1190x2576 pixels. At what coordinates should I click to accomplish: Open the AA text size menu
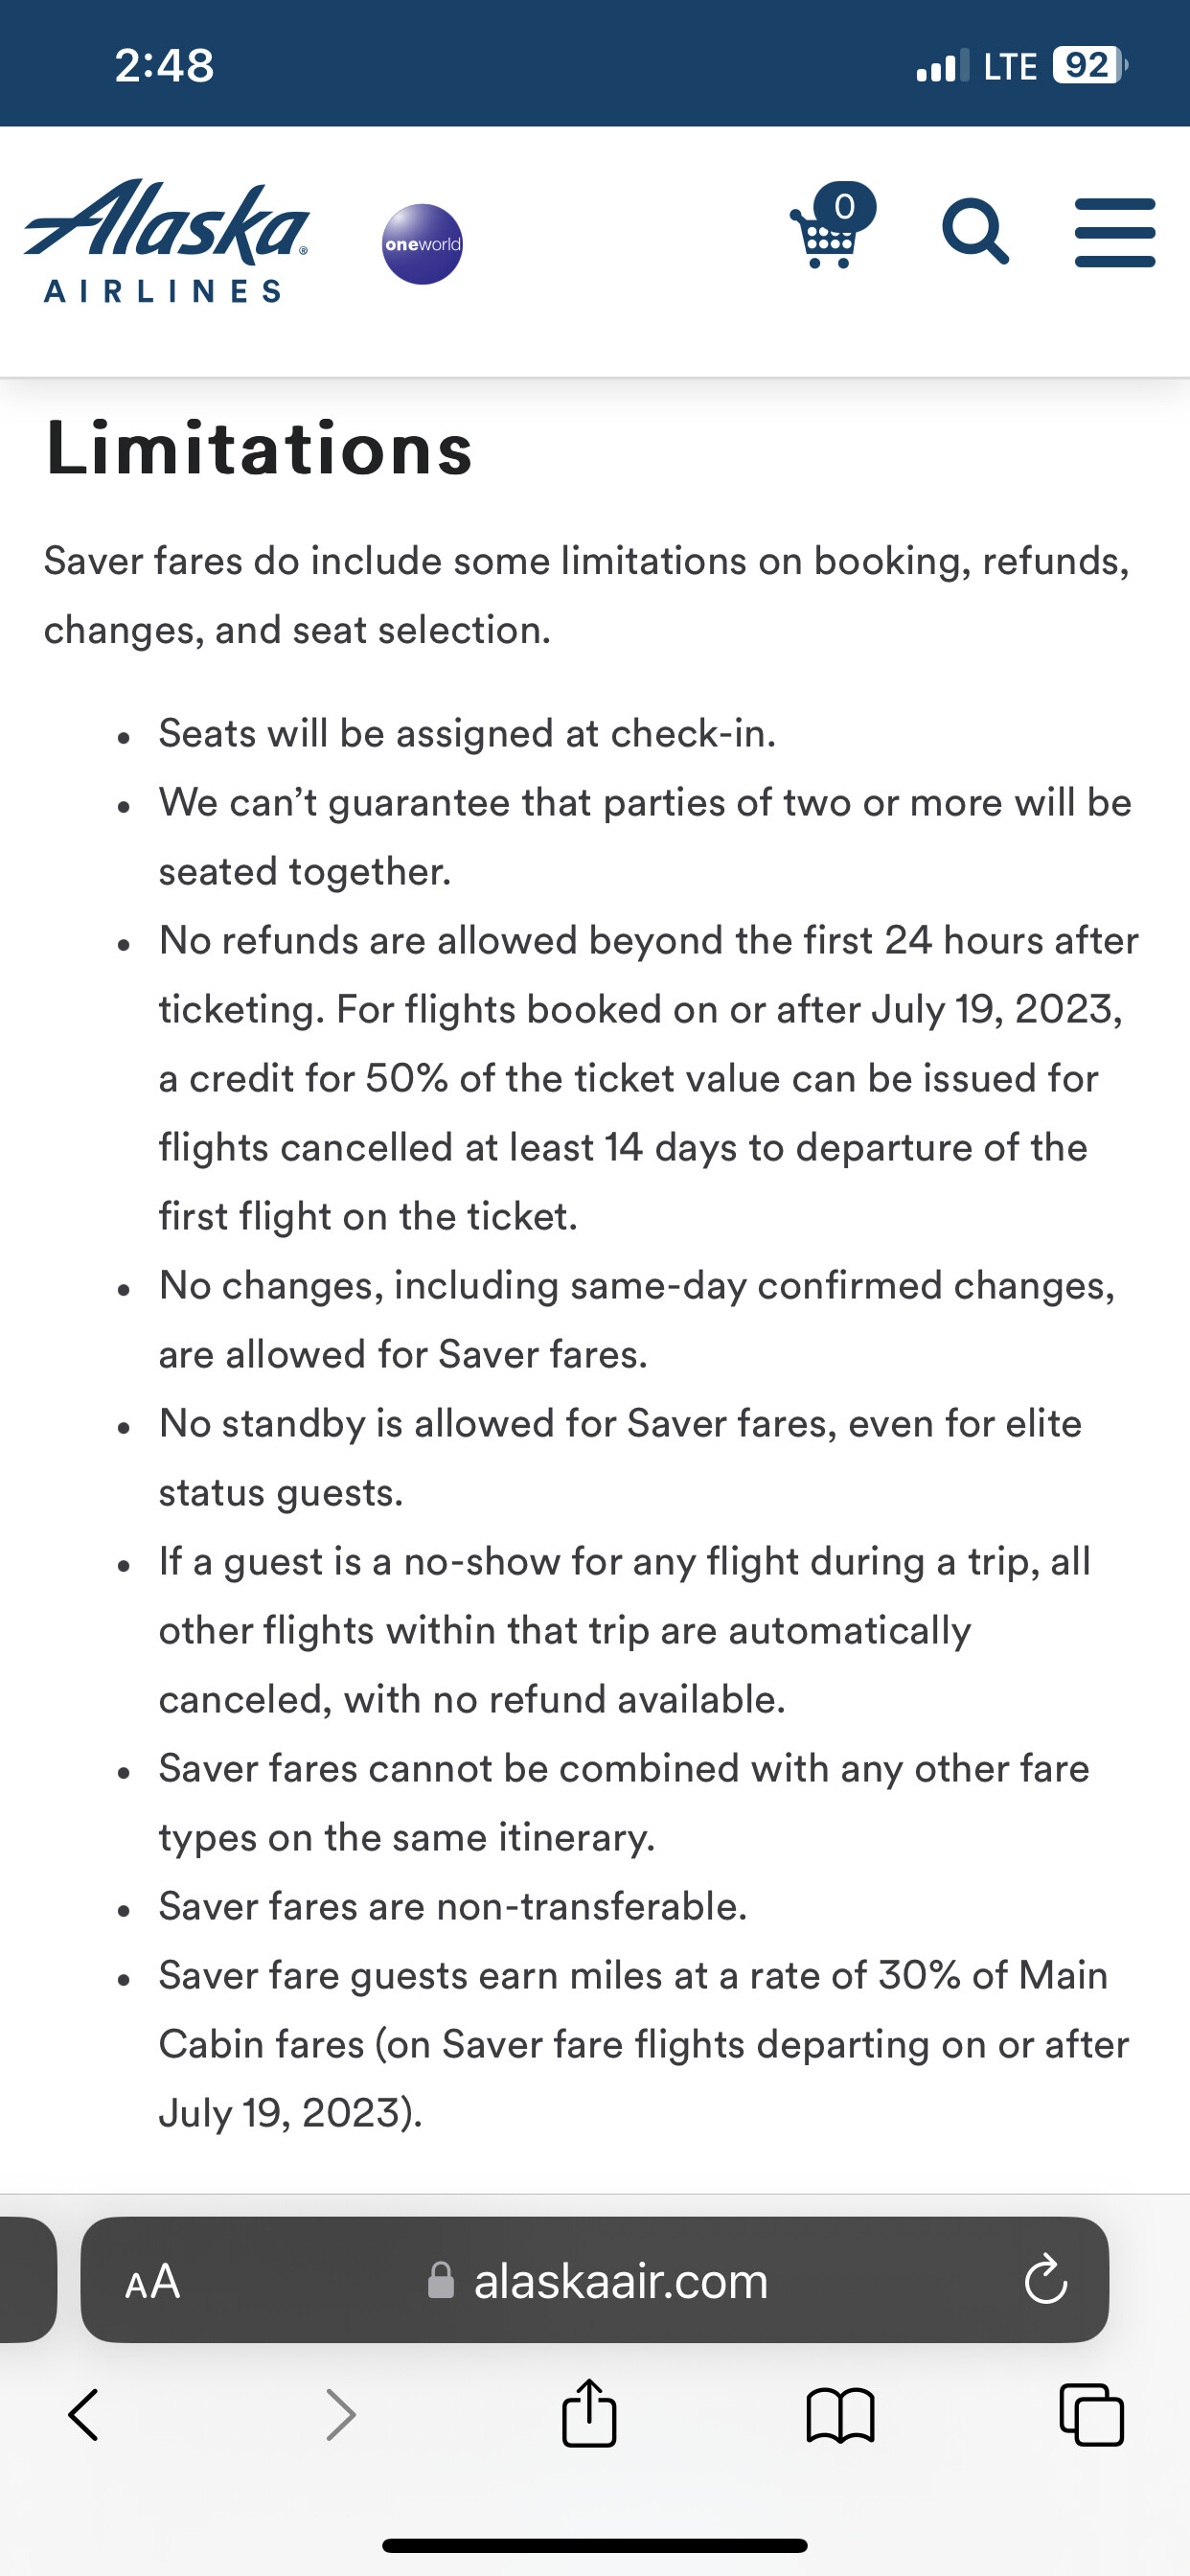[153, 2282]
